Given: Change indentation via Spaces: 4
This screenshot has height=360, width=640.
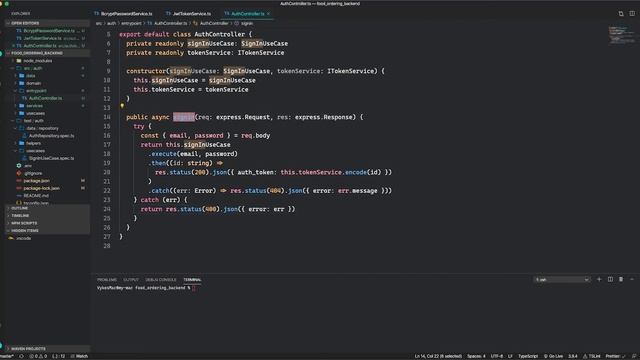Looking at the screenshot, I should (x=476, y=356).
